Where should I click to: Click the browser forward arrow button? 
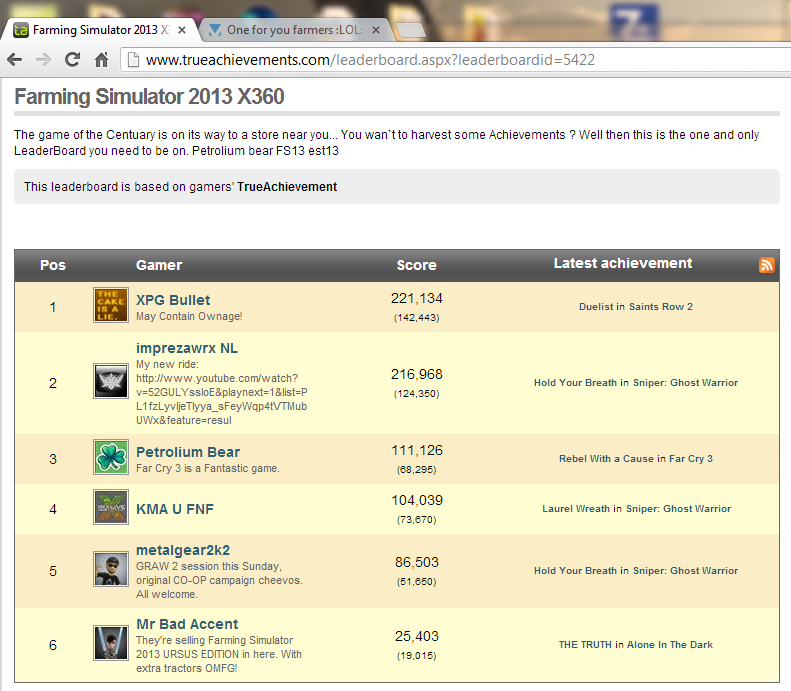[43, 60]
